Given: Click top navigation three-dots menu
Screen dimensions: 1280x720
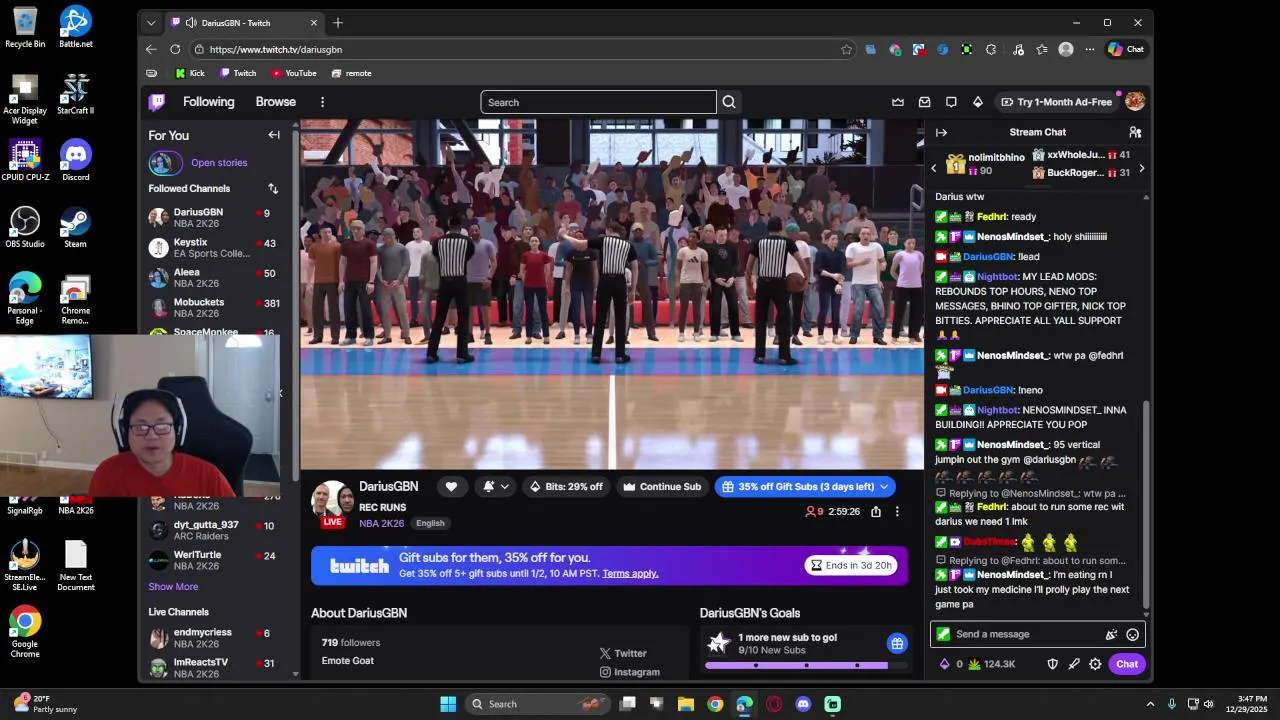Looking at the screenshot, I should [x=322, y=102].
